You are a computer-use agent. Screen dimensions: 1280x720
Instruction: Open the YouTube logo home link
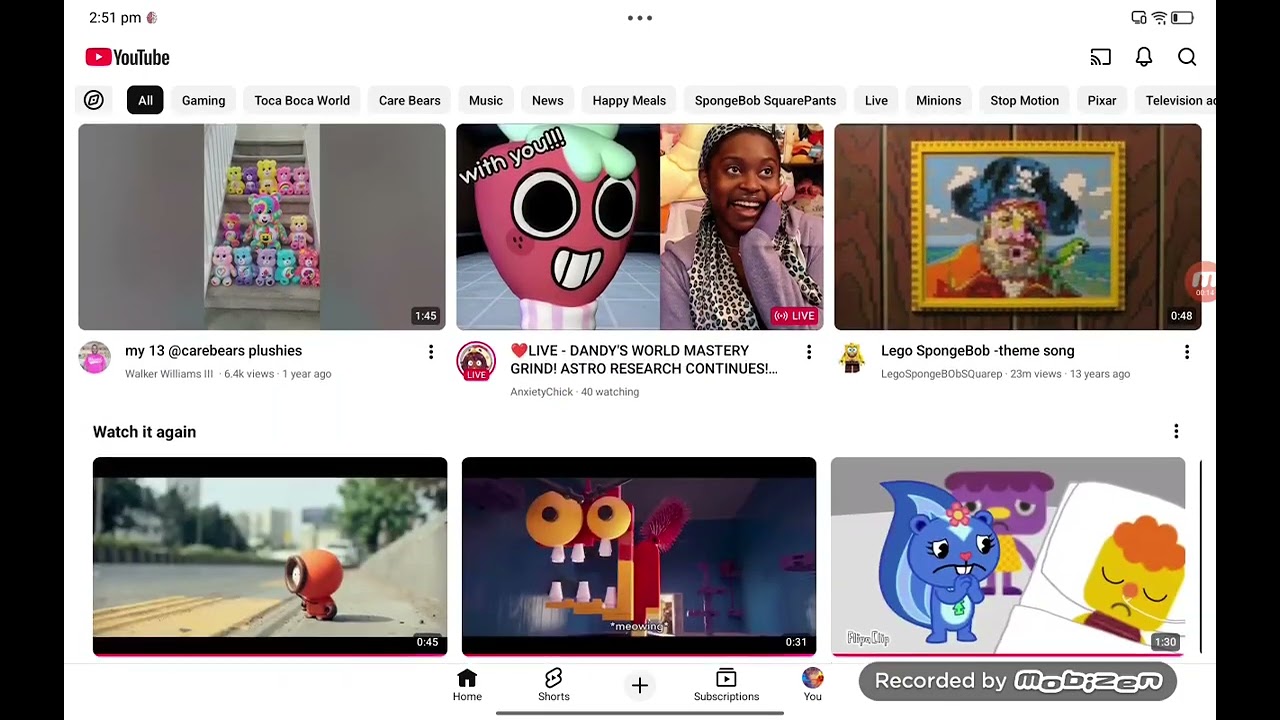pos(127,57)
